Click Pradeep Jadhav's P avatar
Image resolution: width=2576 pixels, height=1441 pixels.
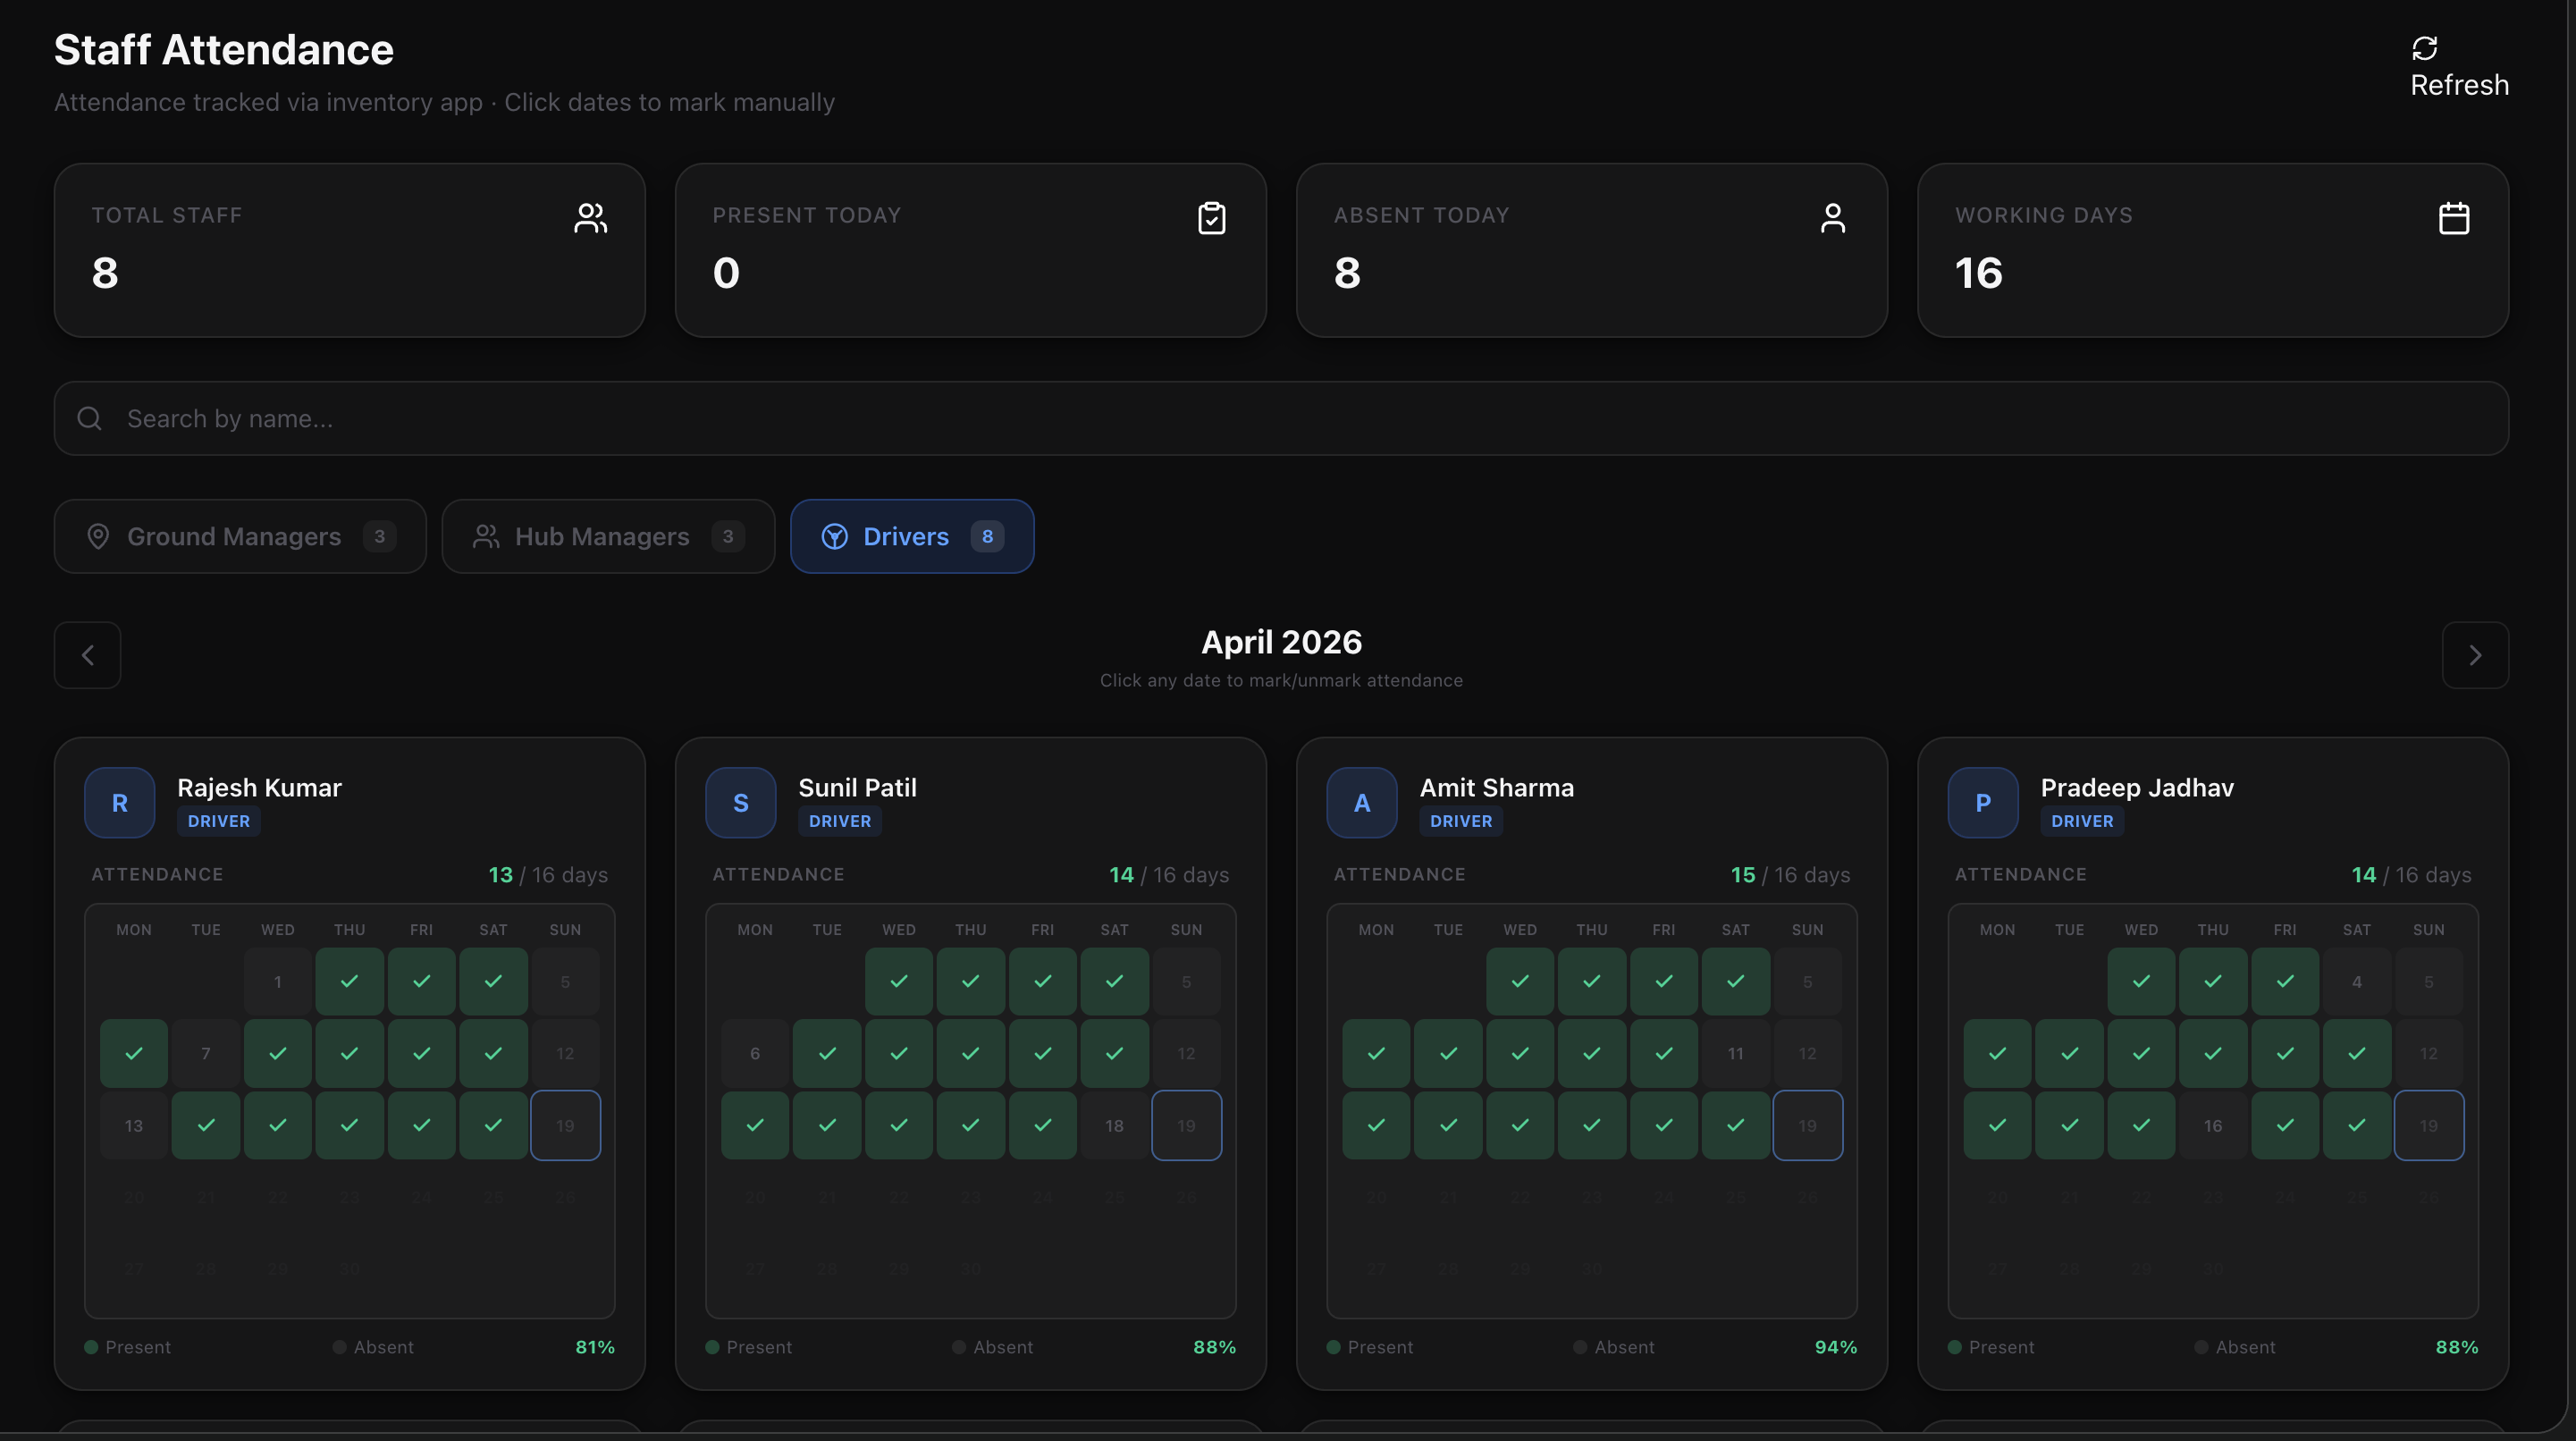click(x=1983, y=803)
